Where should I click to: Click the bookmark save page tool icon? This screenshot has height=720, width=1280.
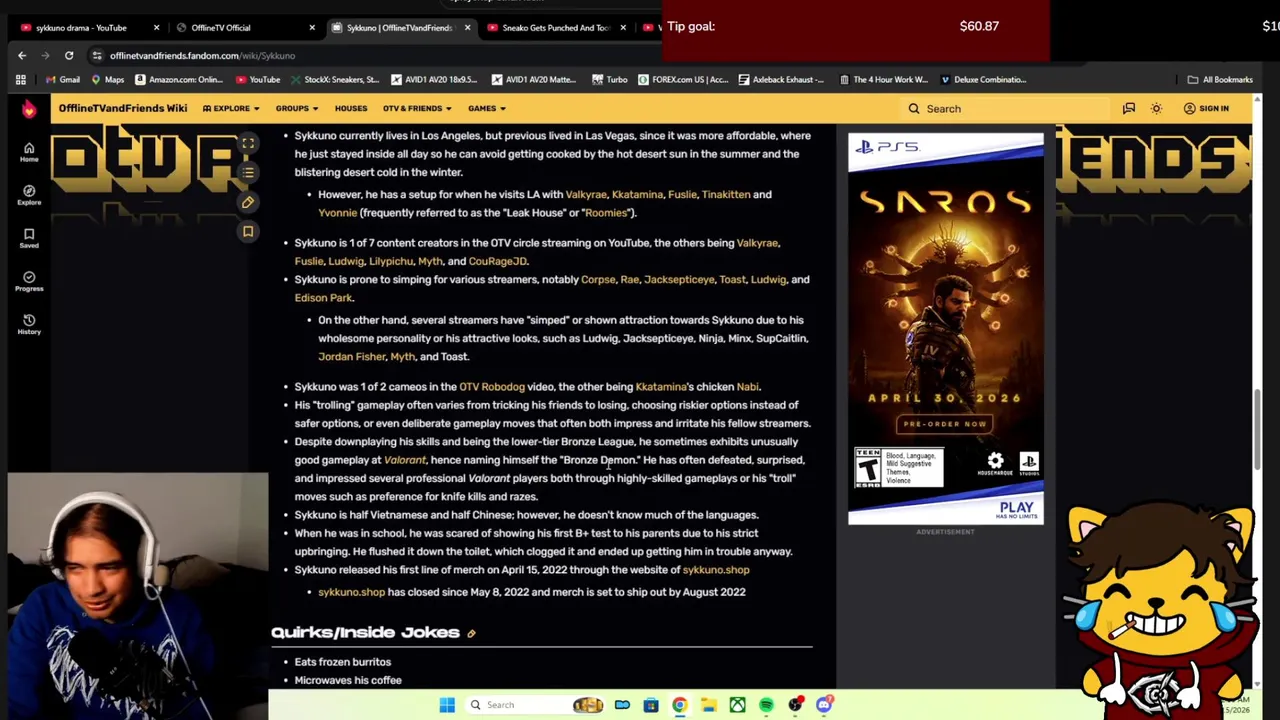248,231
